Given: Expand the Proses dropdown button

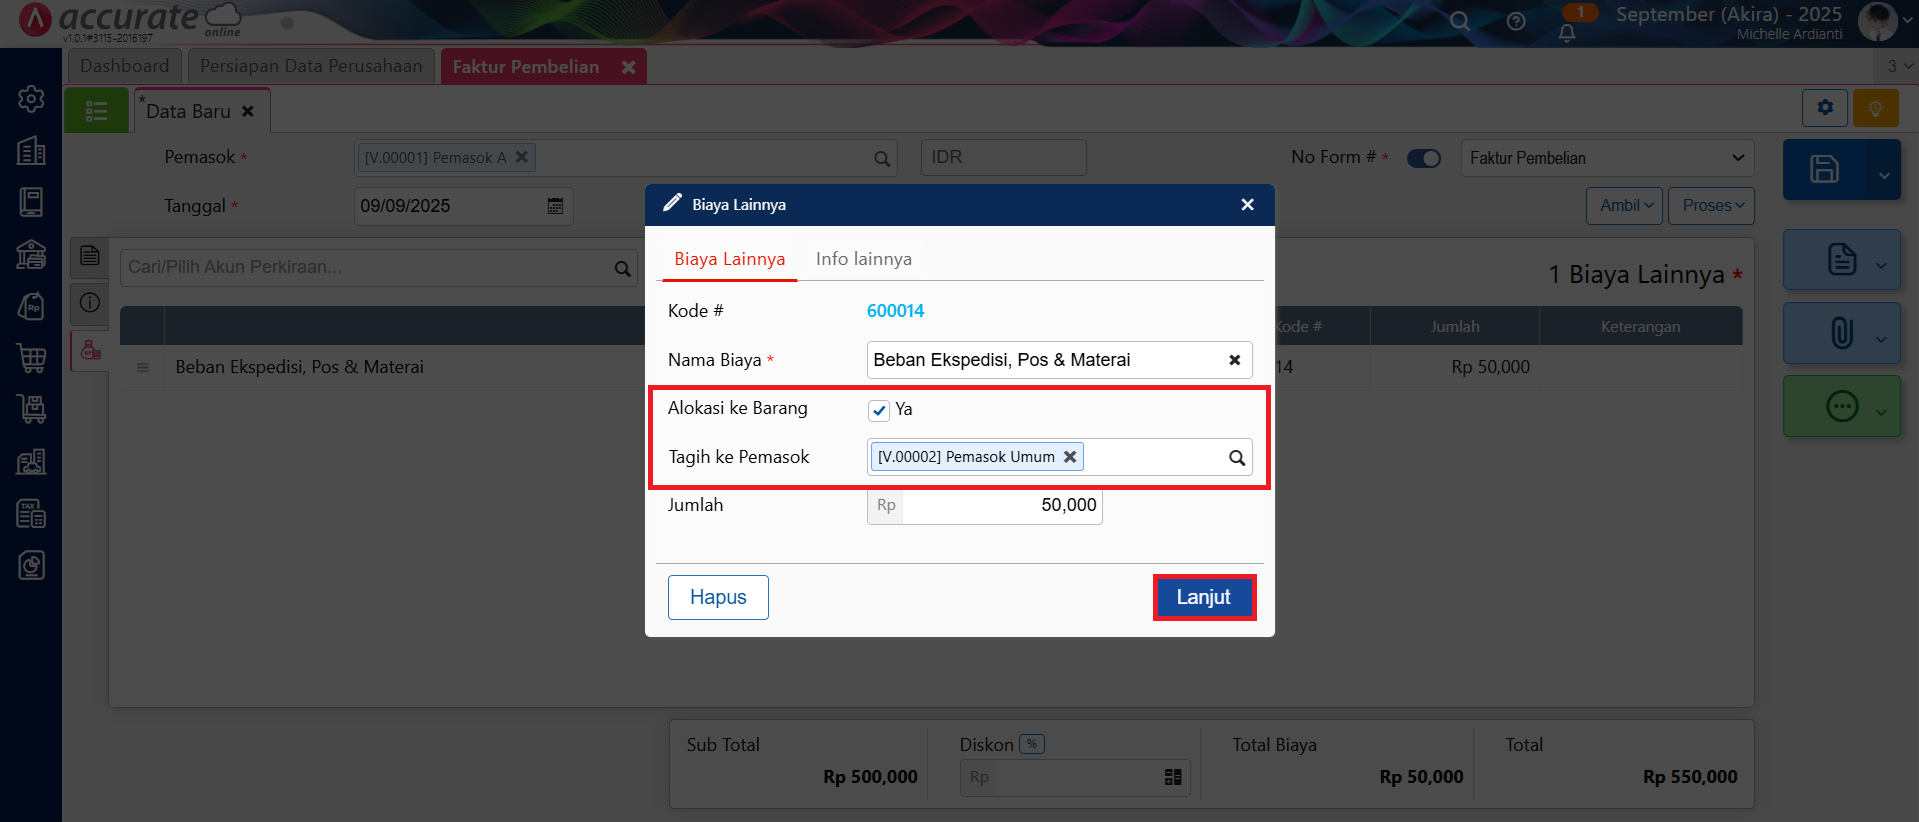Looking at the screenshot, I should tap(1711, 206).
